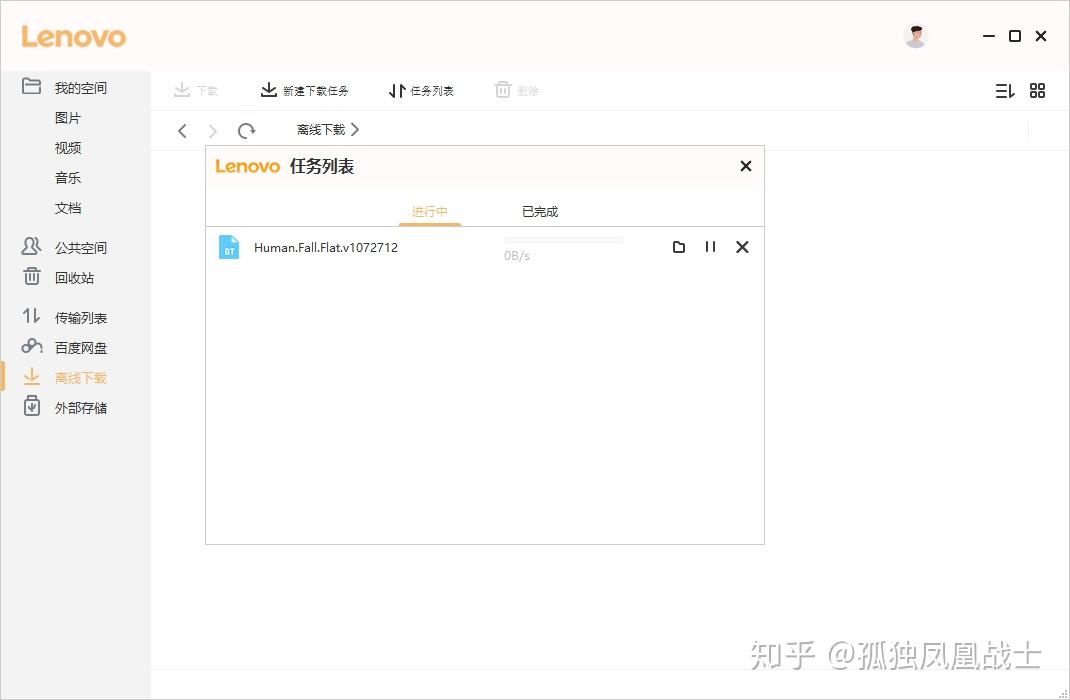Close the 任务列表 dialog
Viewport: 1070px width, 700px height.
[746, 166]
